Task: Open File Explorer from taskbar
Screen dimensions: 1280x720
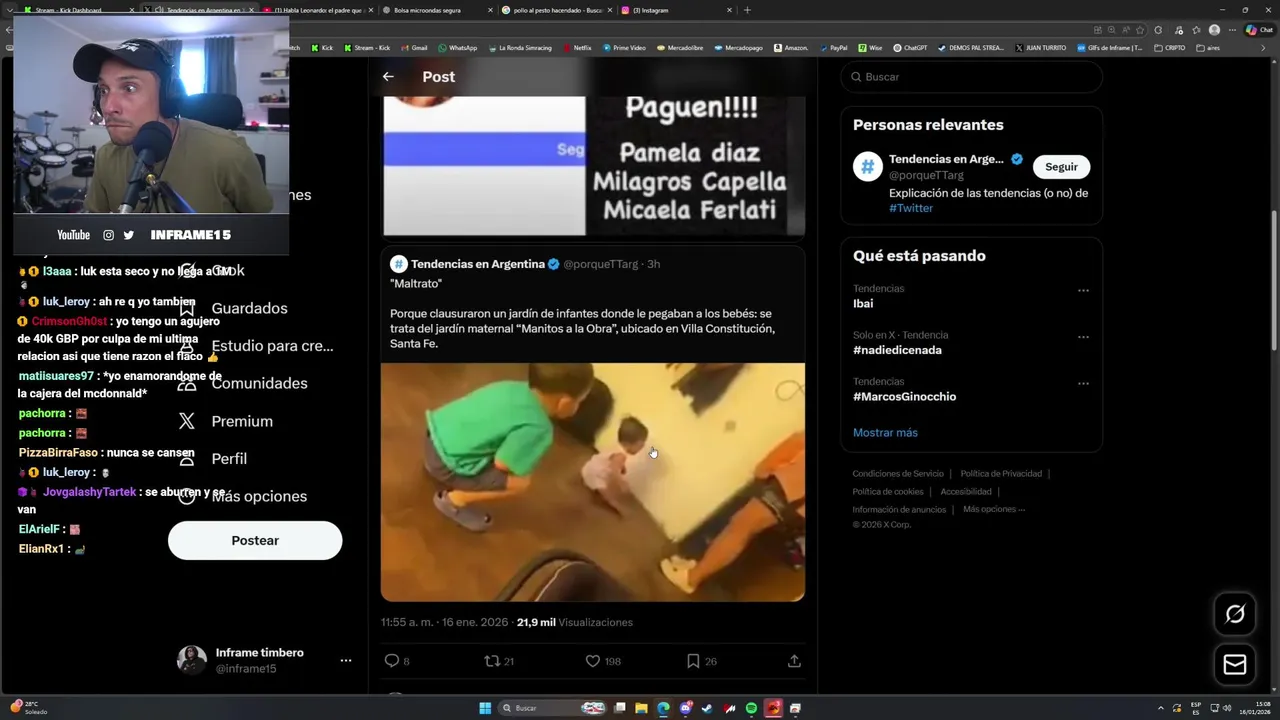Action: tap(641, 708)
